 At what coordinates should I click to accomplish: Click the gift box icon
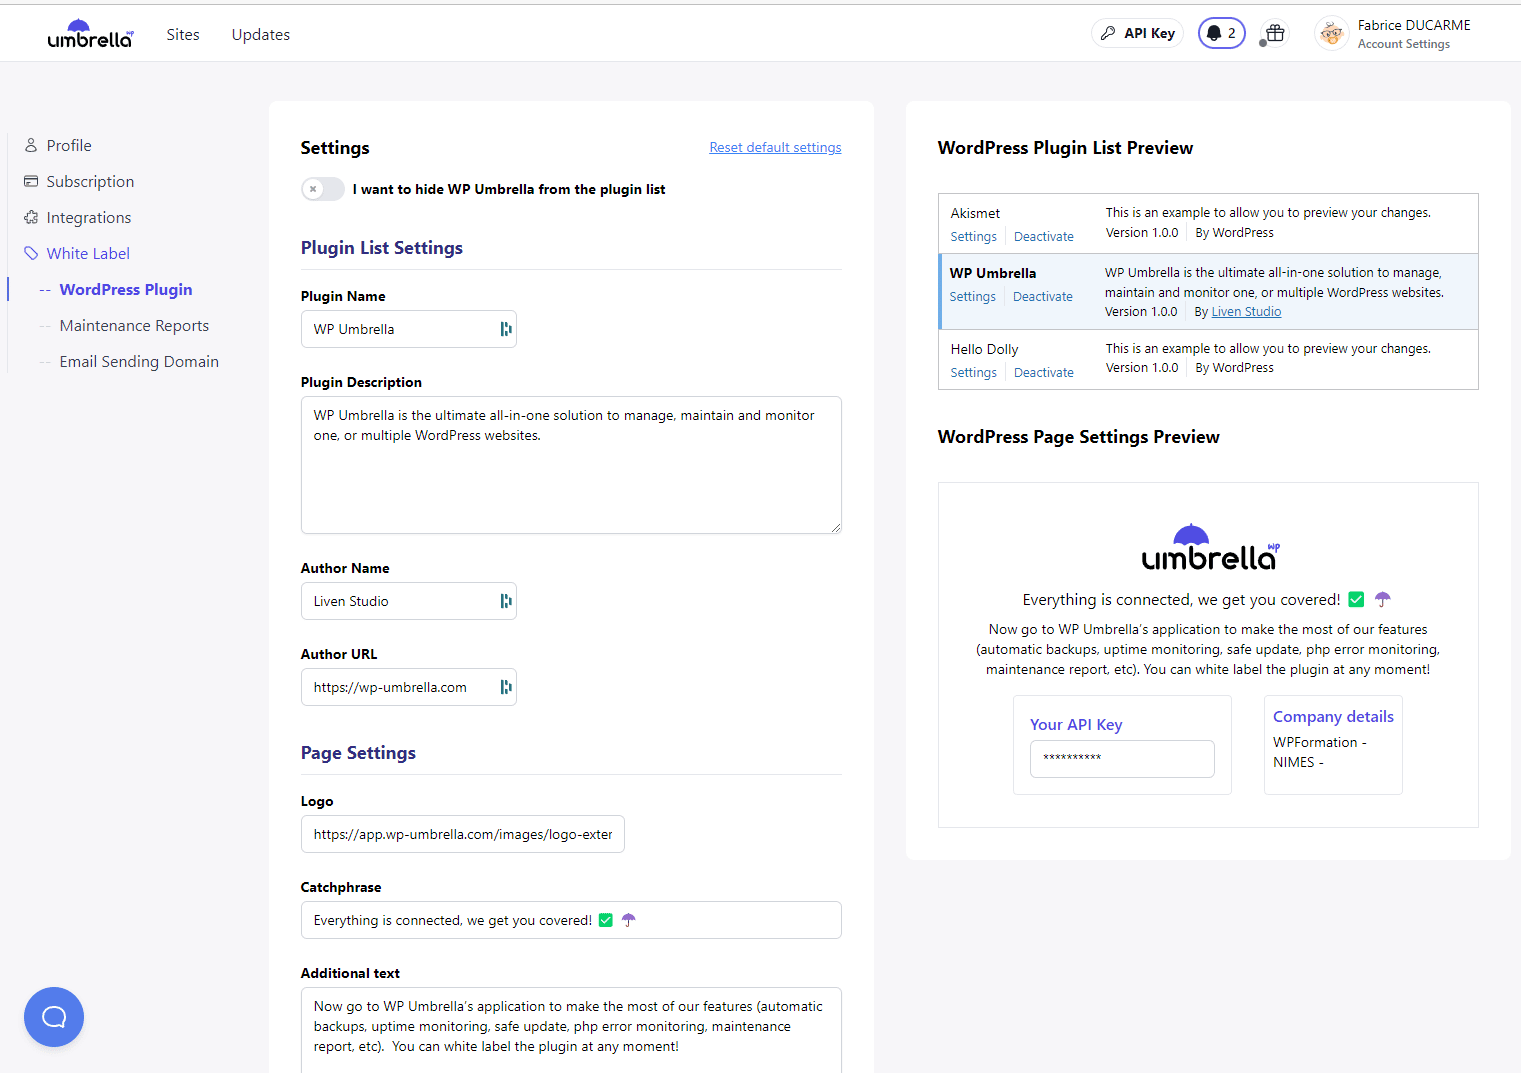(1274, 33)
